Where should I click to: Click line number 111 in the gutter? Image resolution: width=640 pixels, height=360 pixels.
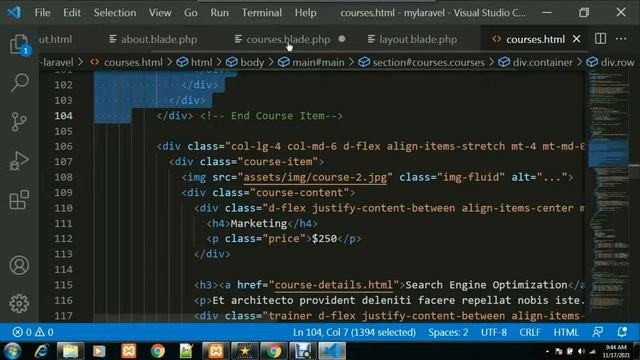click(63, 223)
